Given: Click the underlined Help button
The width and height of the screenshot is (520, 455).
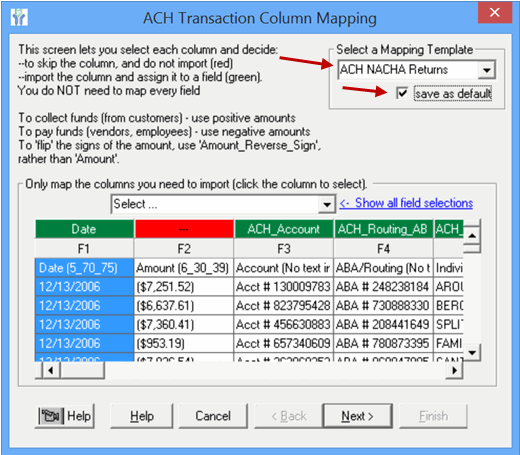Looking at the screenshot, I should [x=142, y=416].
